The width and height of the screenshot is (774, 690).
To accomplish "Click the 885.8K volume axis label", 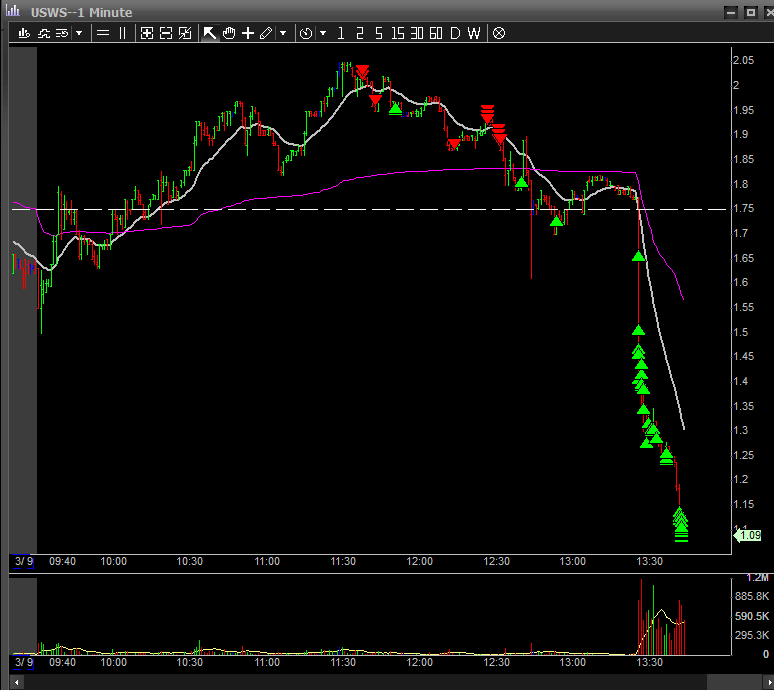I will coord(752,596).
